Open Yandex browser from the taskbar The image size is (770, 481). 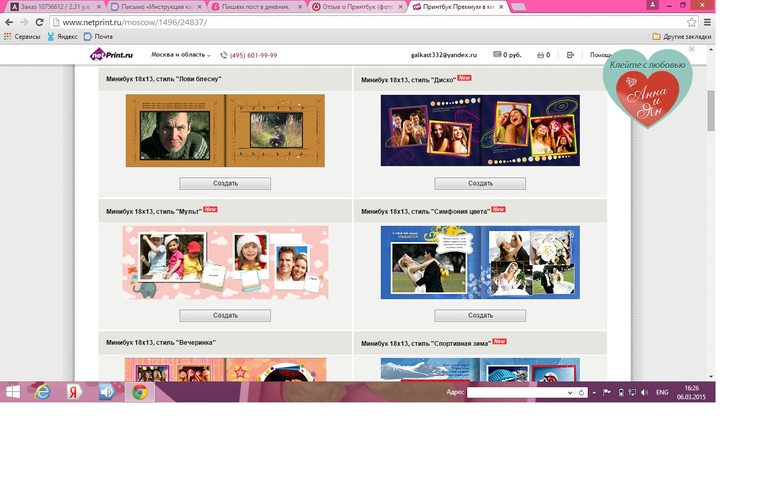tap(75, 392)
